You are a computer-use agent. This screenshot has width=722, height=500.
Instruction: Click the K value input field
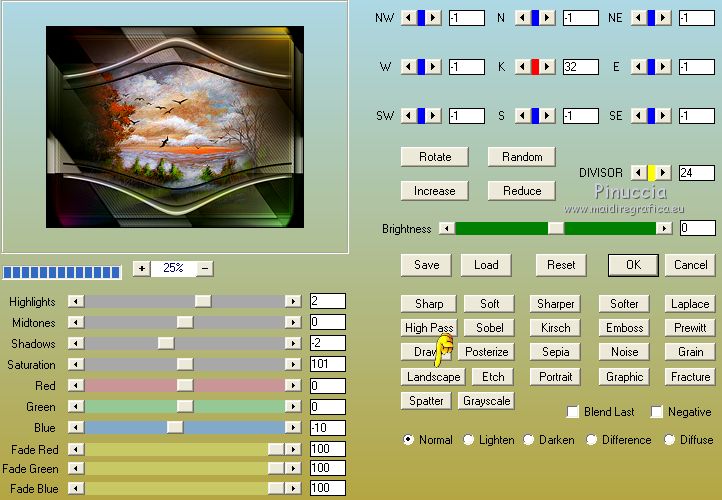coord(581,67)
